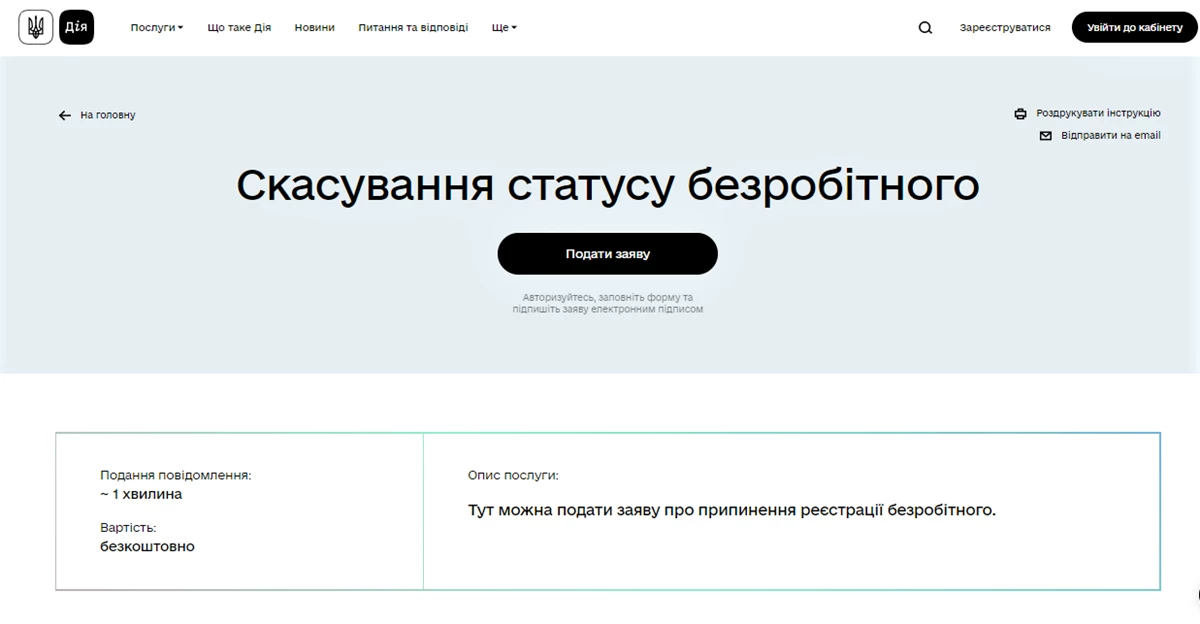The image size is (1200, 624).
Task: Click the envelope email icon
Action: click(1045, 136)
